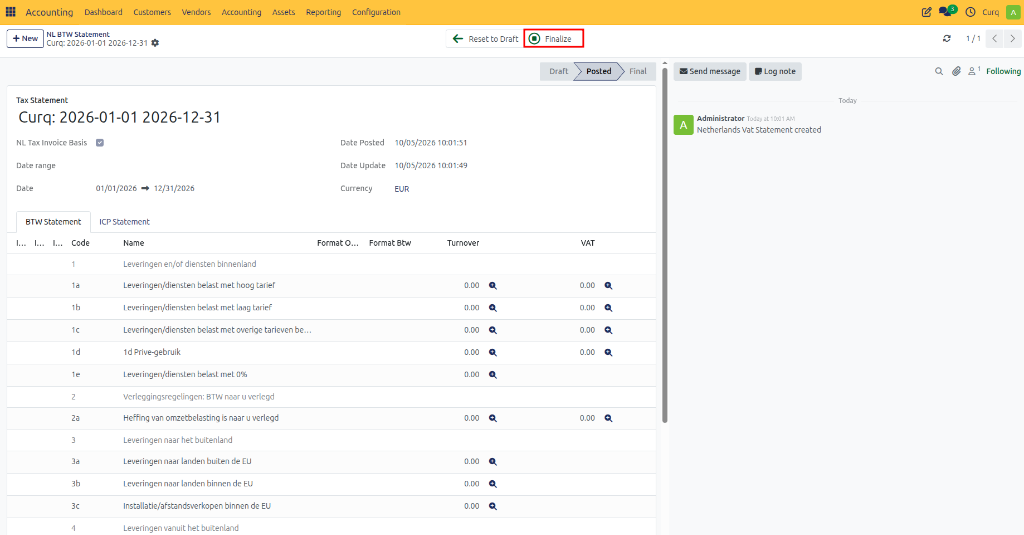Open the apps grid menu icon
The width and height of the screenshot is (1024, 535).
[x=10, y=12]
